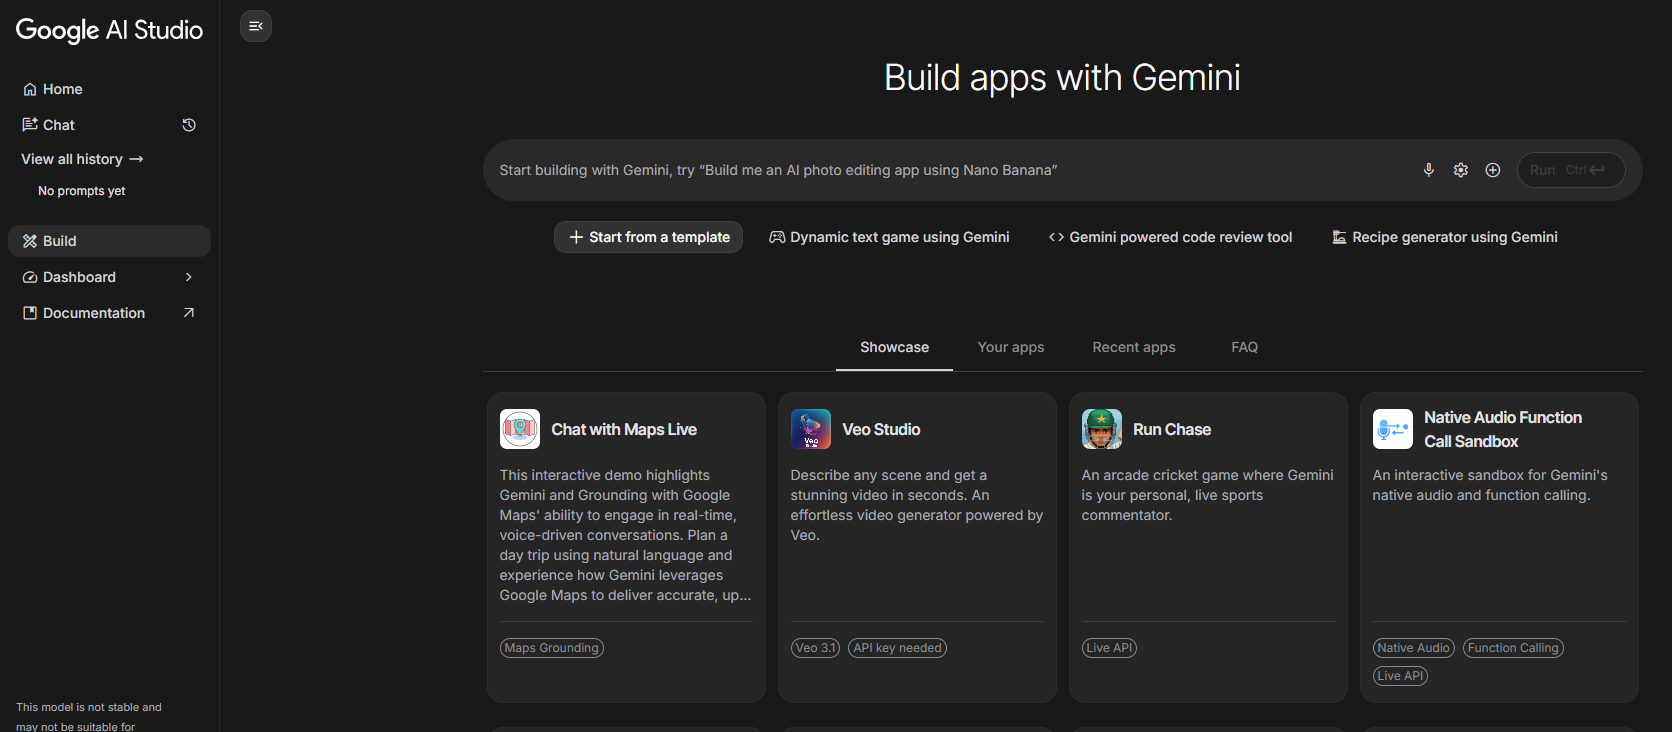
Task: Click the microphone voice input icon
Action: (1429, 170)
